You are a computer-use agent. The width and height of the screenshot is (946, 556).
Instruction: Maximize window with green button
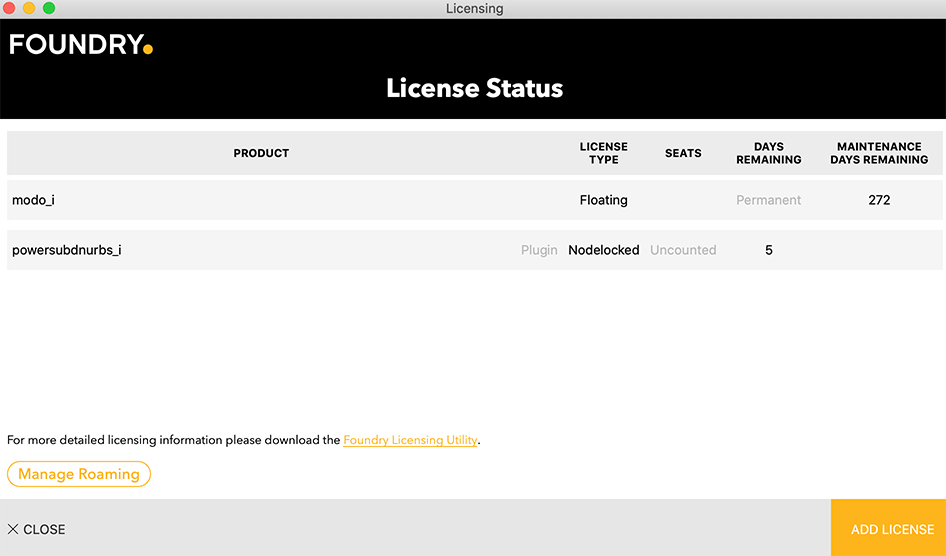[49, 8]
